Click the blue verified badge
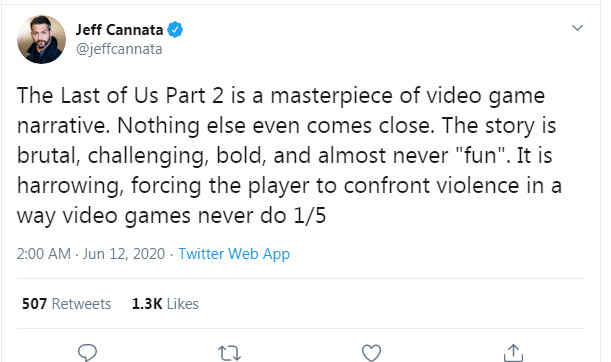This screenshot has height=362, width=611. [x=175, y=30]
